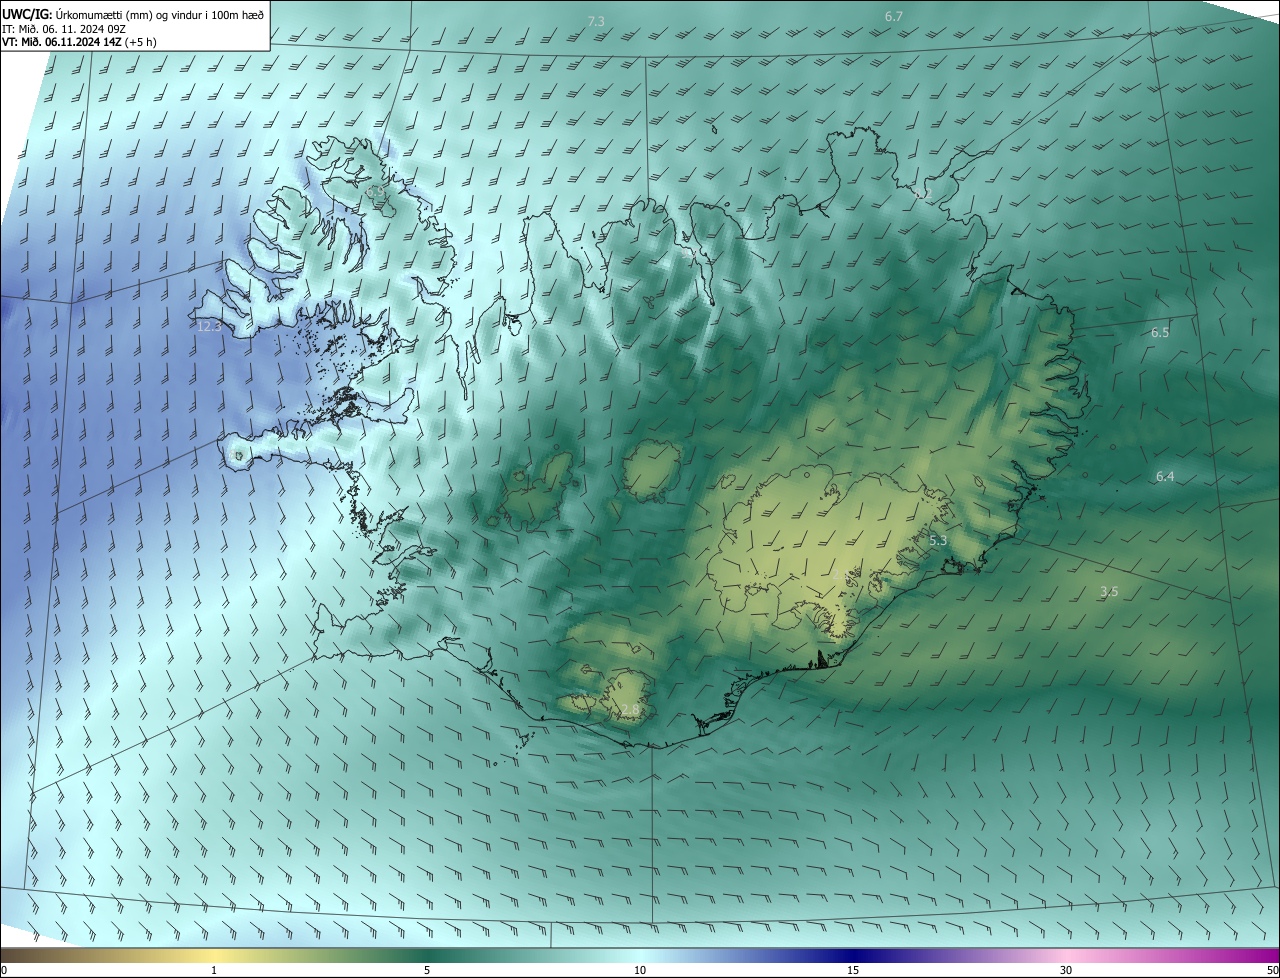The height and width of the screenshot is (978, 1280).
Task: Click the 12.3 value label near the Westfjords
Action: 209,326
